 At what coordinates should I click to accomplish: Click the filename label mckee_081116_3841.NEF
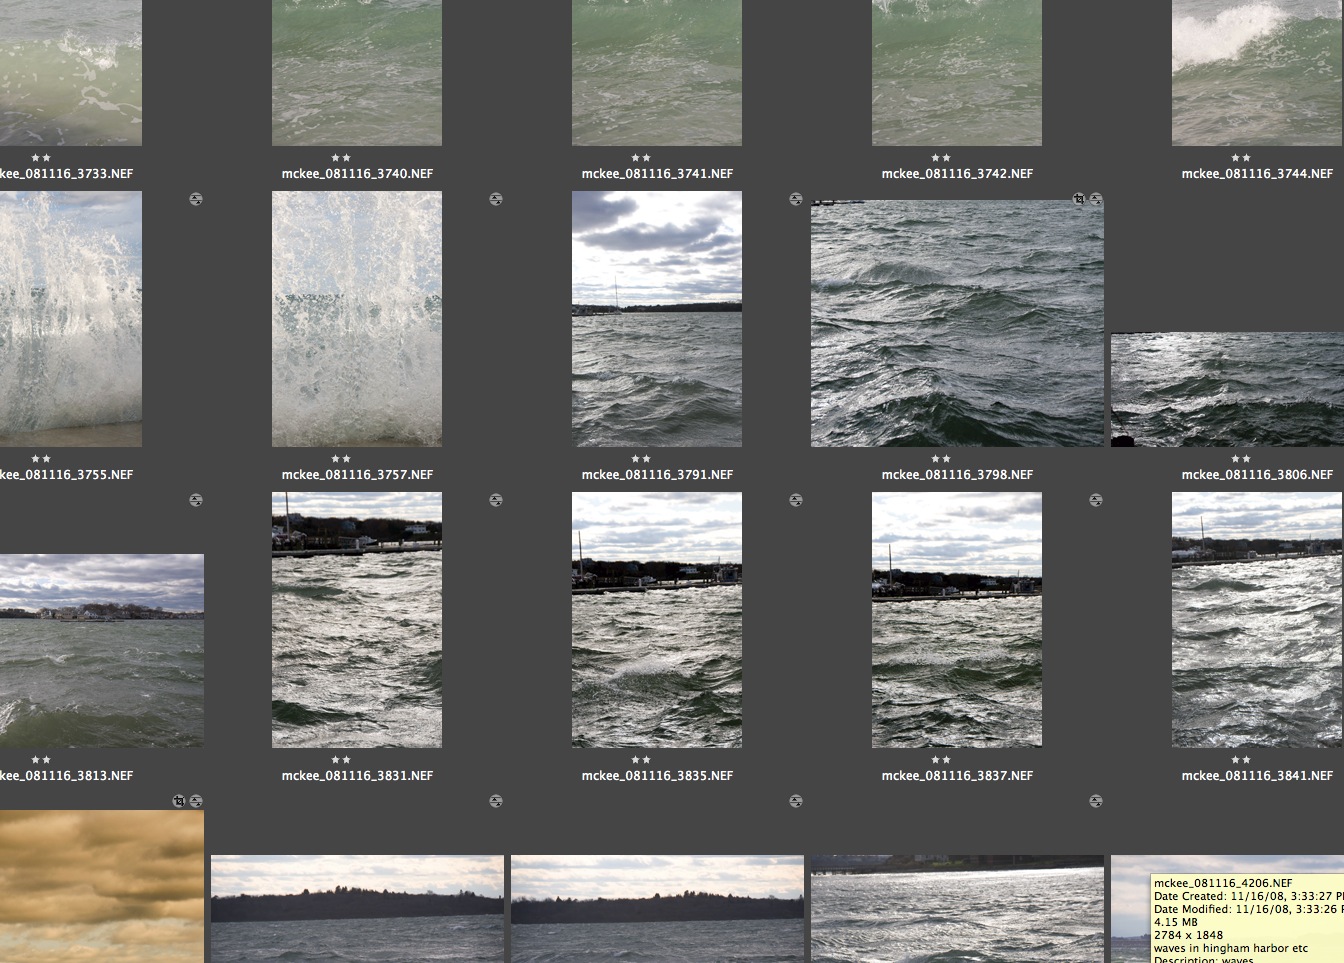pyautogui.click(x=1257, y=776)
